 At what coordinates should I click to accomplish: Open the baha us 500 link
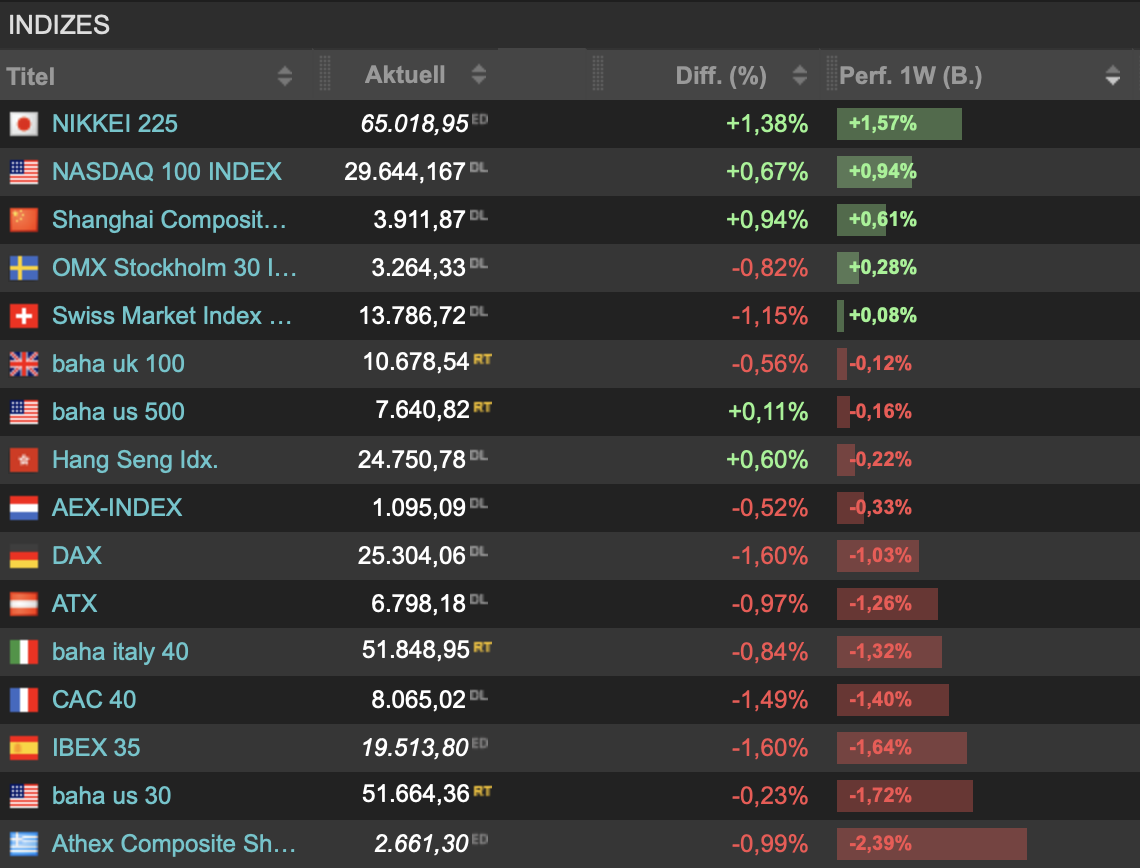pyautogui.click(x=119, y=411)
